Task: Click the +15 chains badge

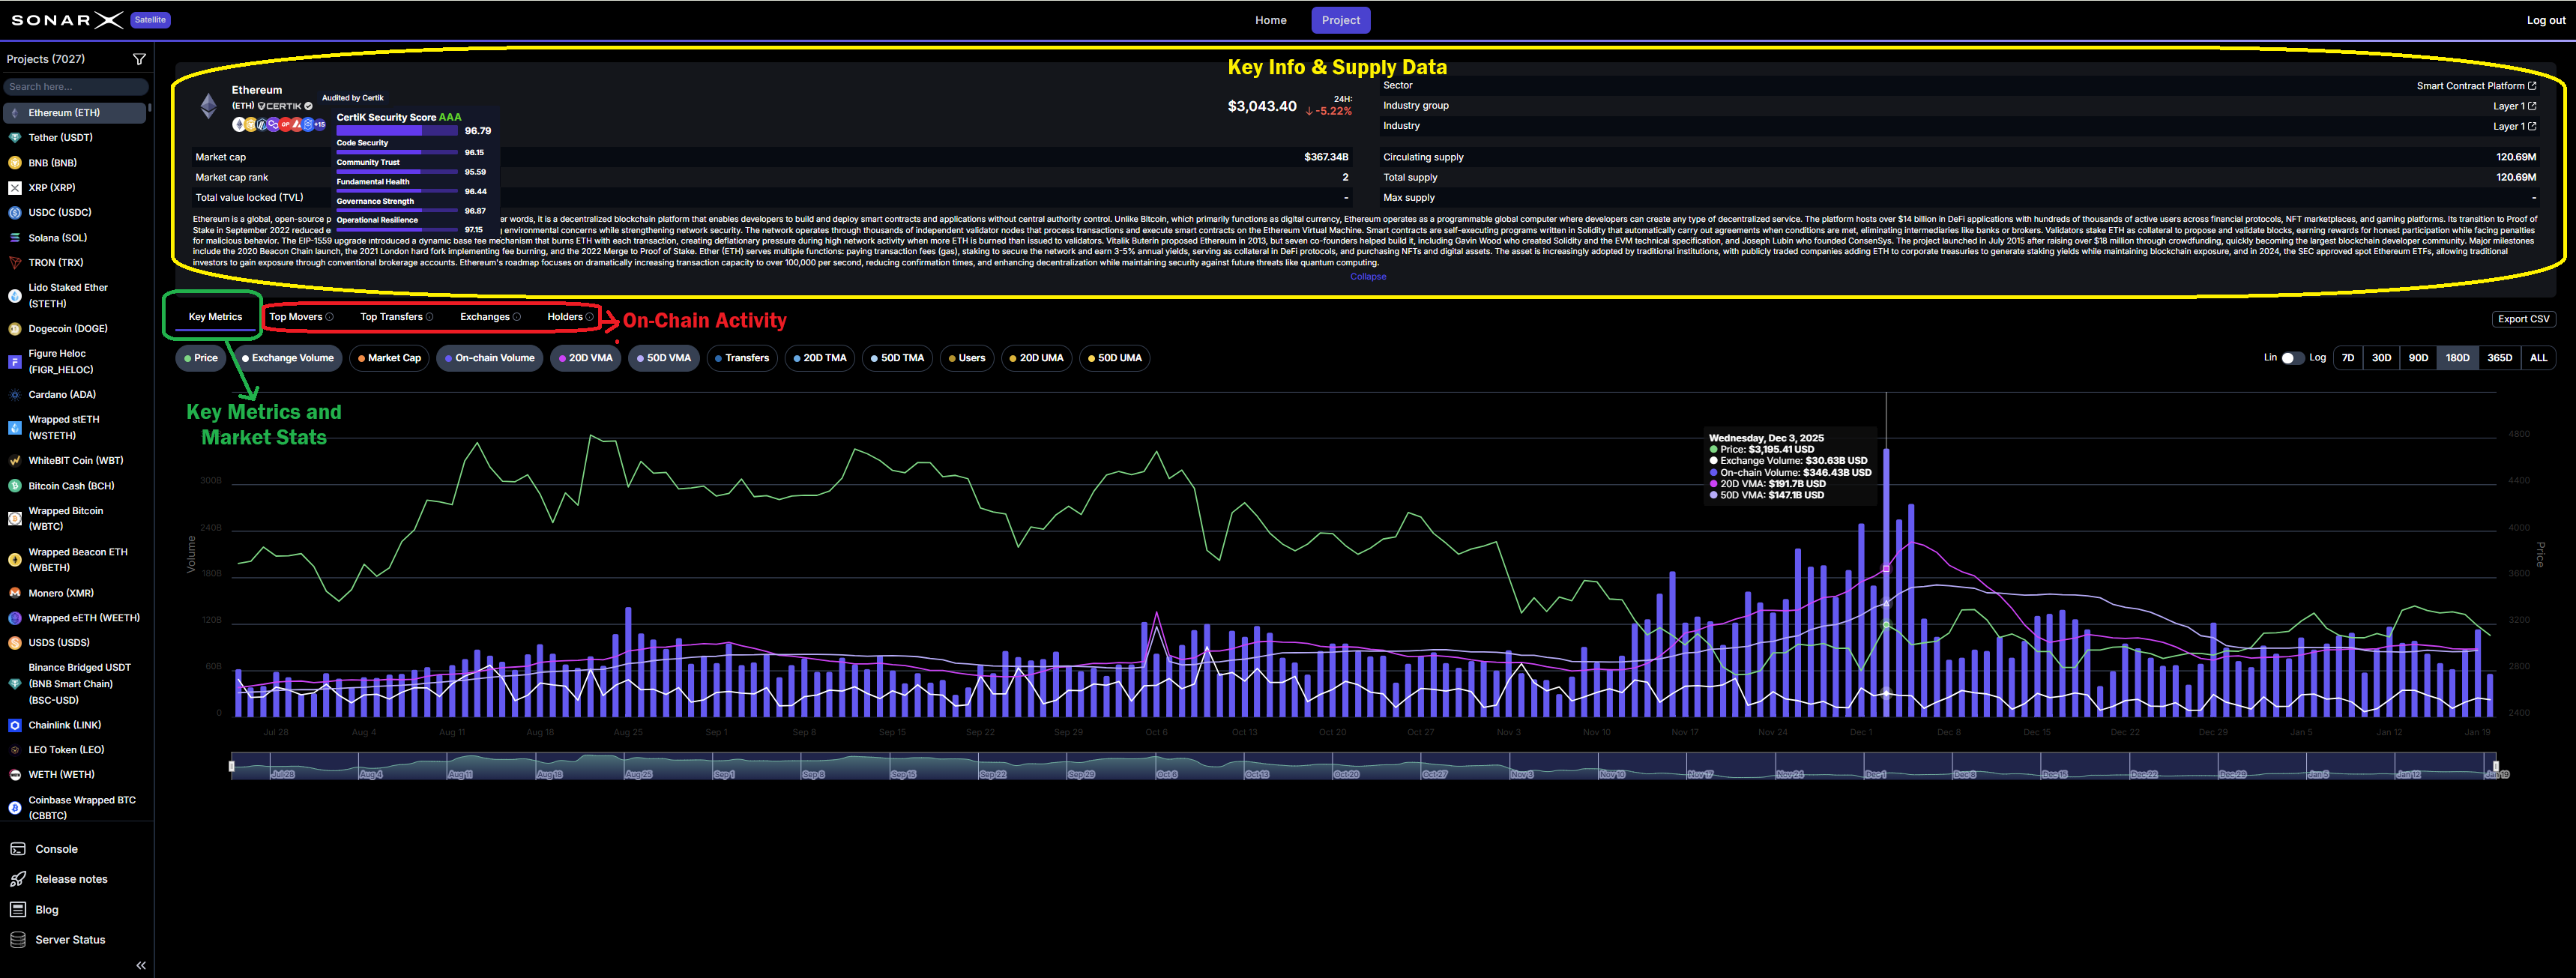Action: pos(320,125)
